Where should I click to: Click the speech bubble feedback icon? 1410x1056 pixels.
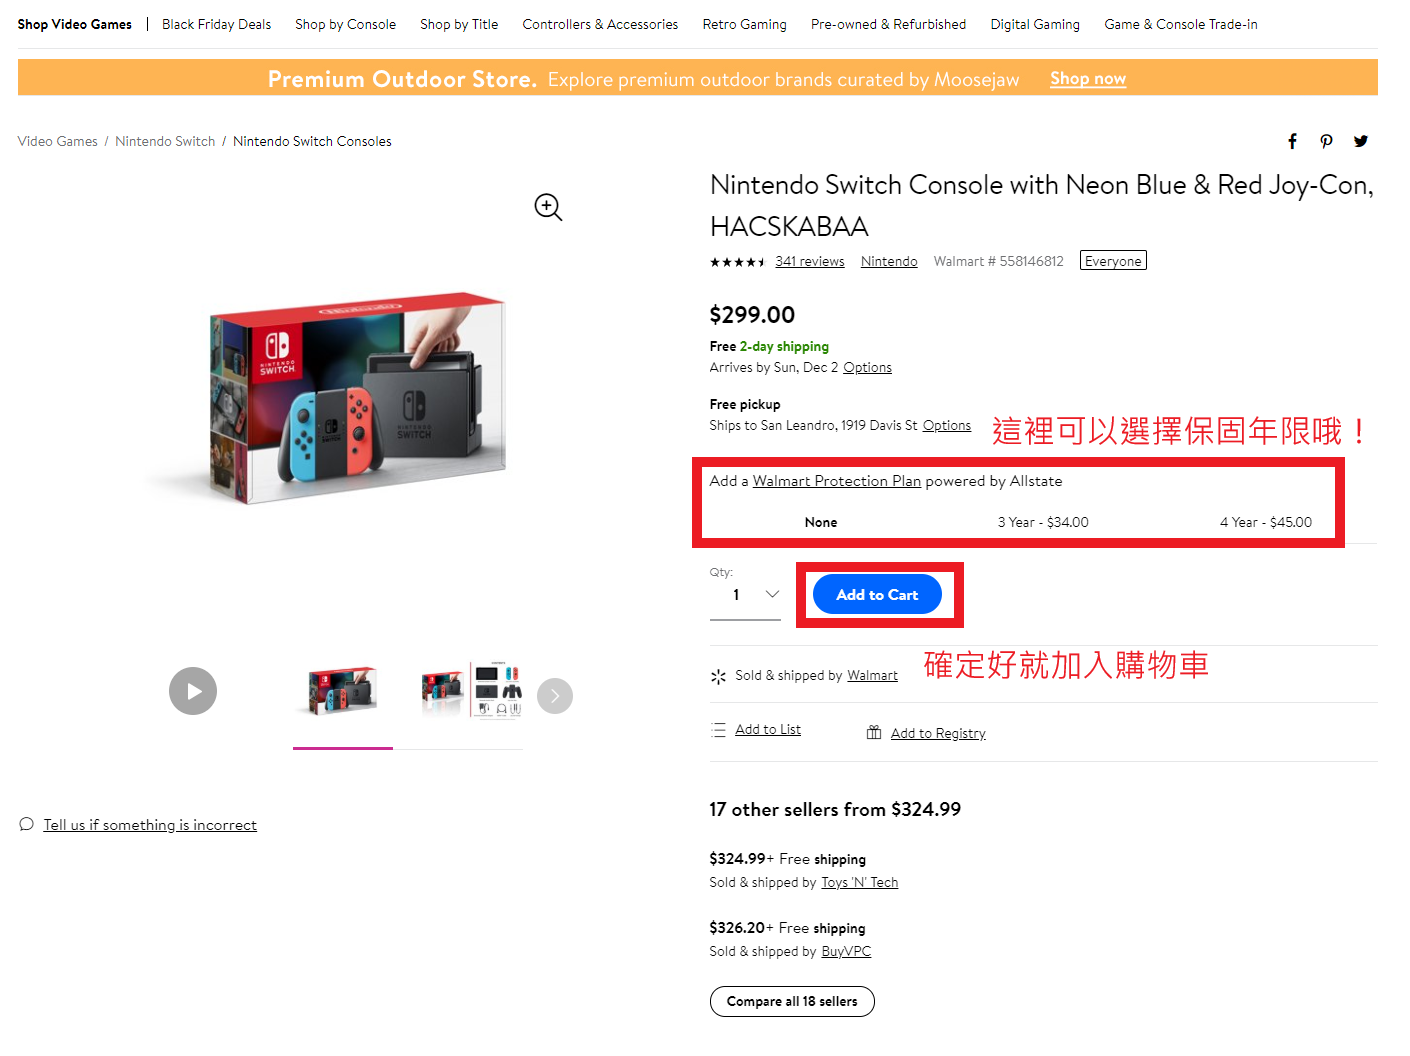click(x=26, y=824)
